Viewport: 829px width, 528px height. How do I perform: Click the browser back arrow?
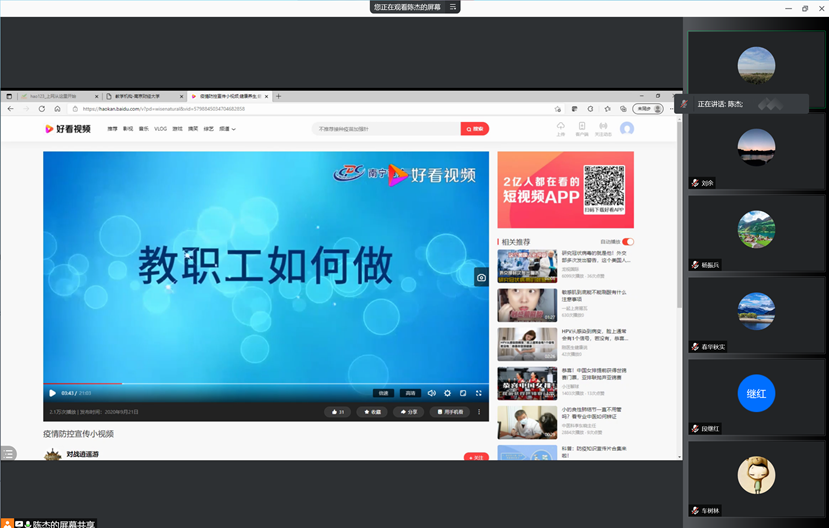pyautogui.click(x=10, y=108)
